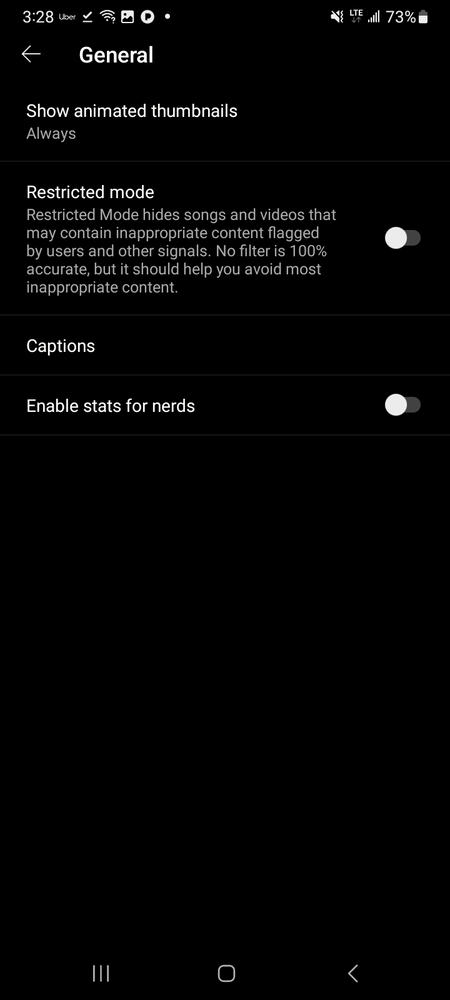Tap the LTE signal indicator

coord(356,17)
